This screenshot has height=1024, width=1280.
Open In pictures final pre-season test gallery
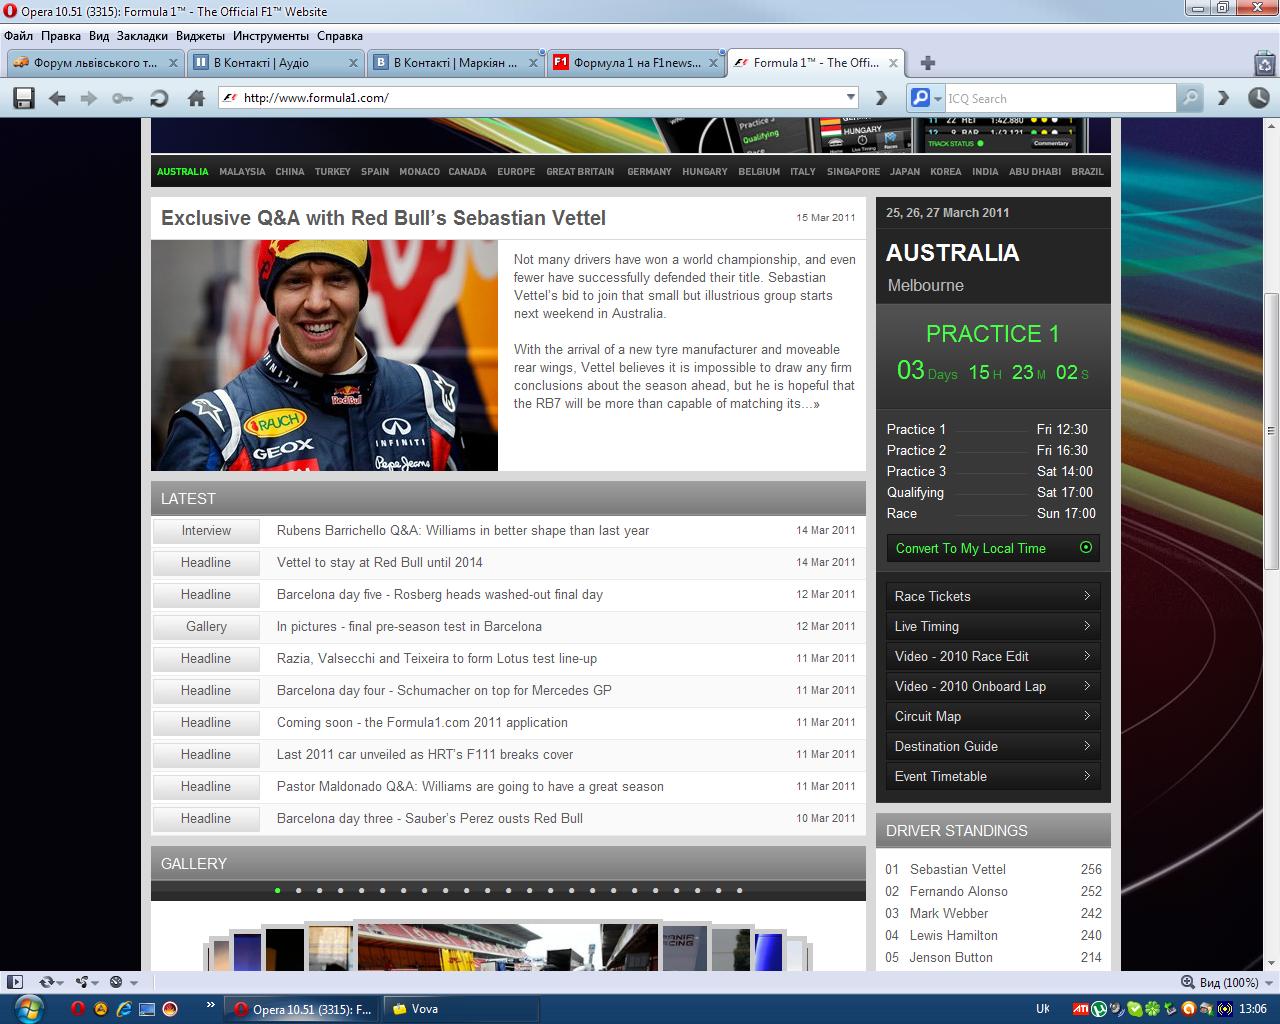pos(409,626)
